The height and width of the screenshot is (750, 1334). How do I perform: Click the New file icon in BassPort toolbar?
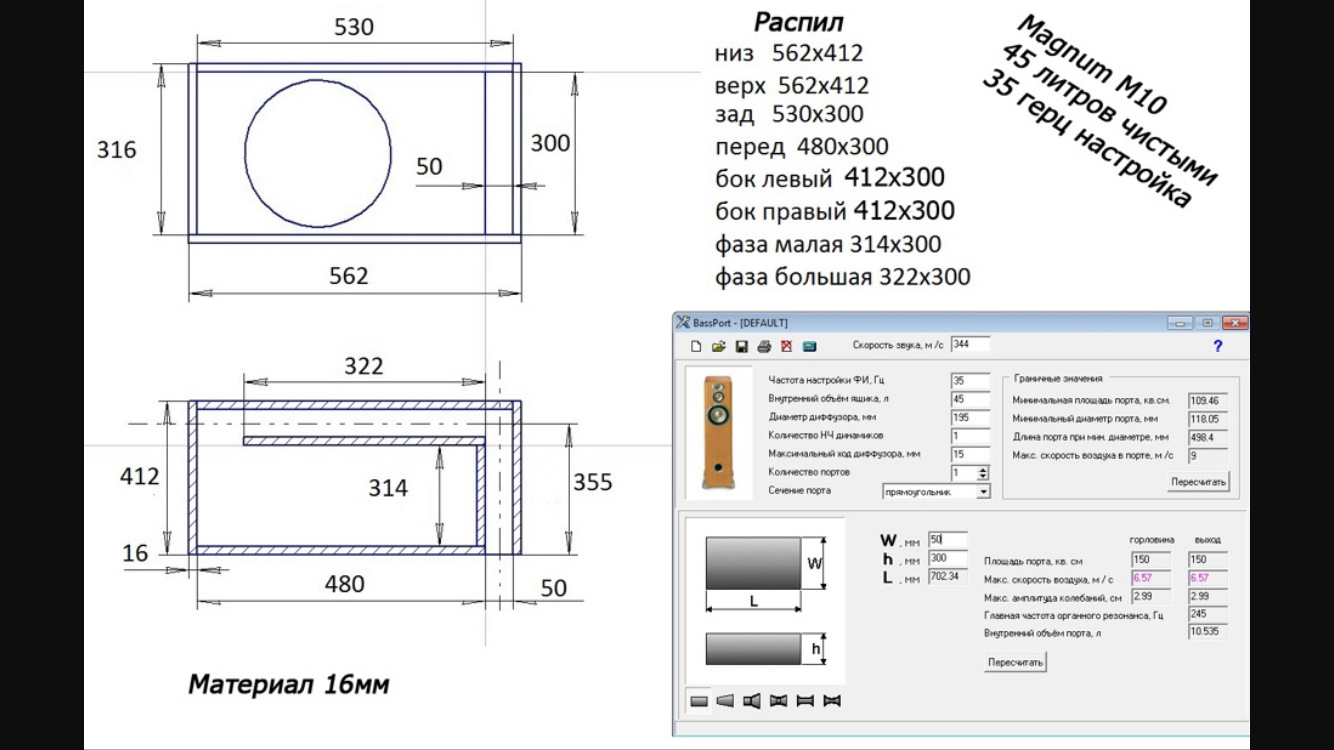tap(697, 347)
